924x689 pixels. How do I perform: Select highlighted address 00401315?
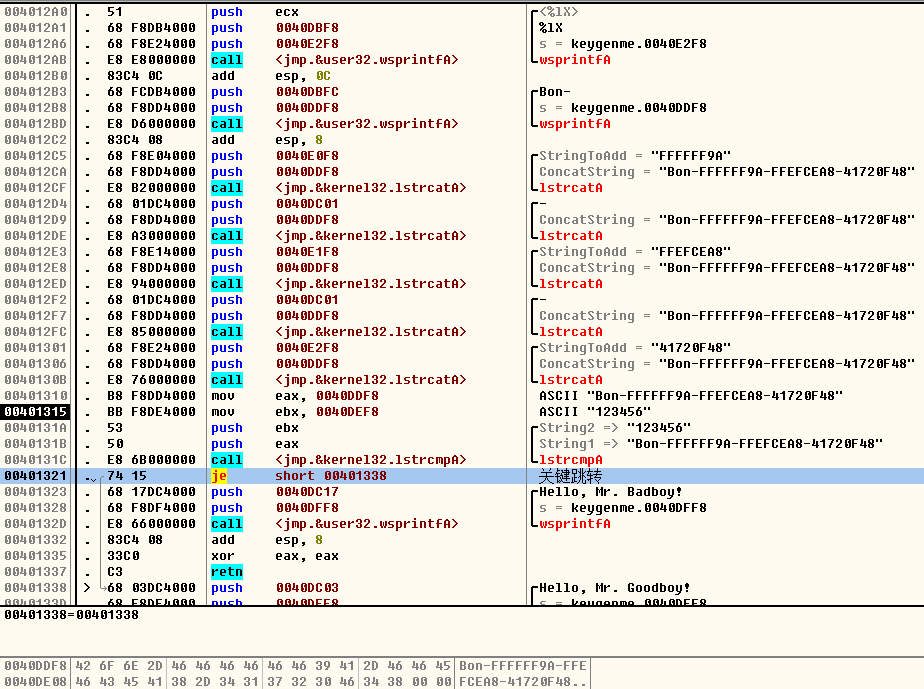(36, 411)
